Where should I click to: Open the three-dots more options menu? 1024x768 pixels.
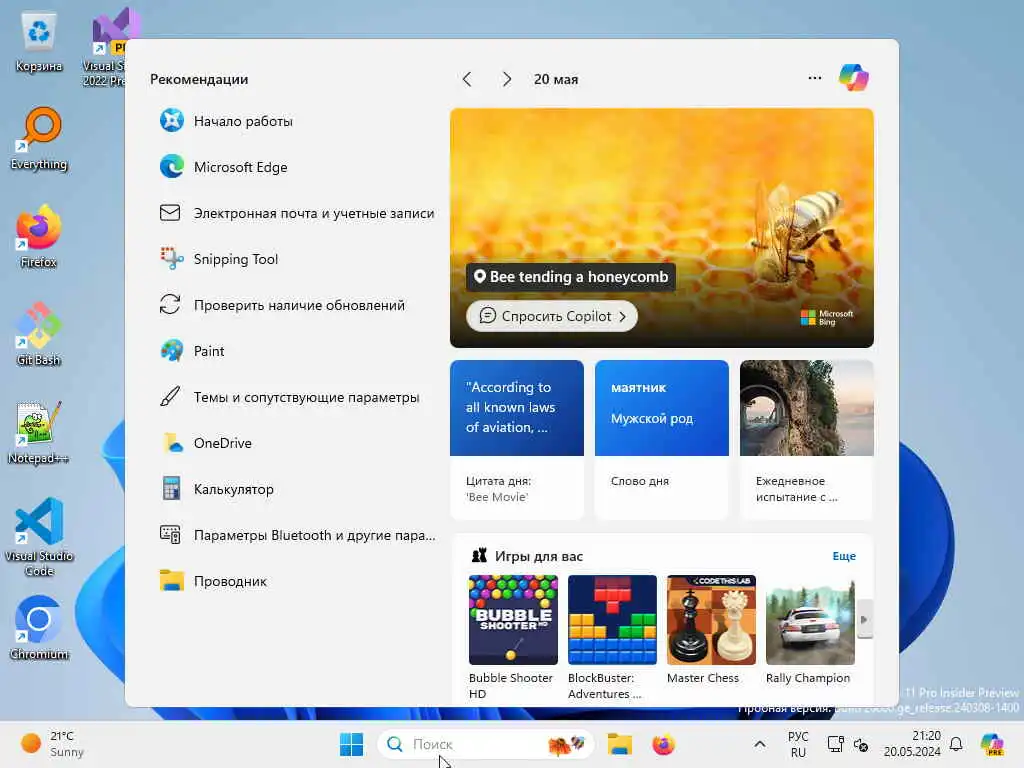coord(814,78)
